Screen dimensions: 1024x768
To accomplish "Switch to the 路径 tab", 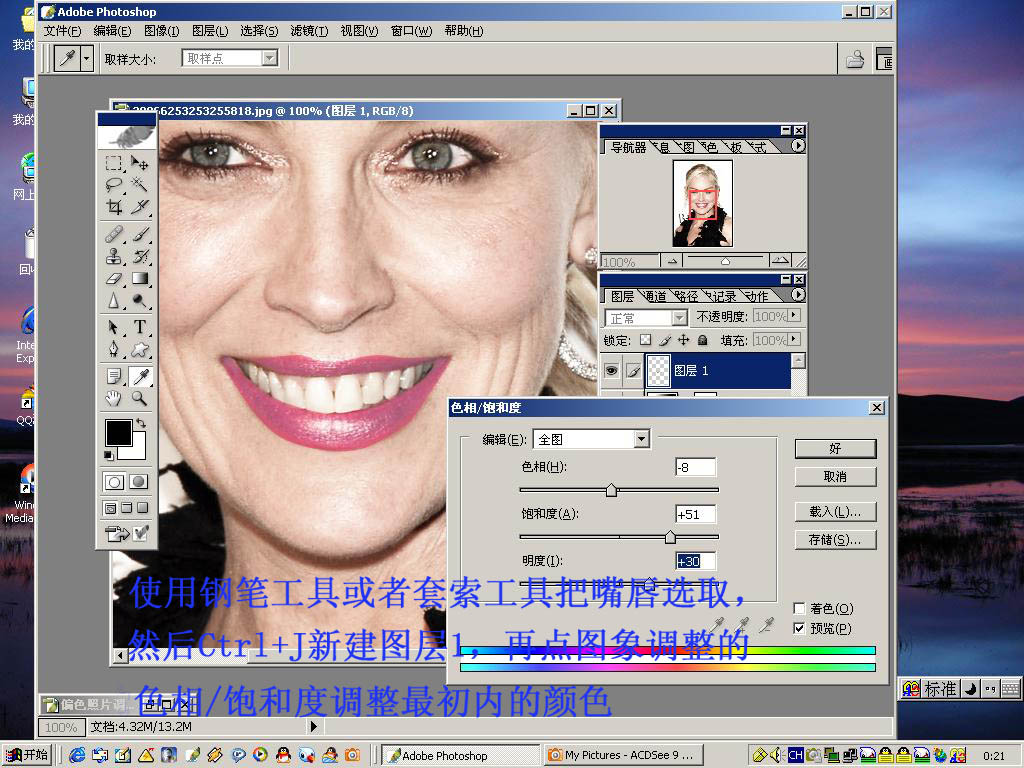I will 687,296.
